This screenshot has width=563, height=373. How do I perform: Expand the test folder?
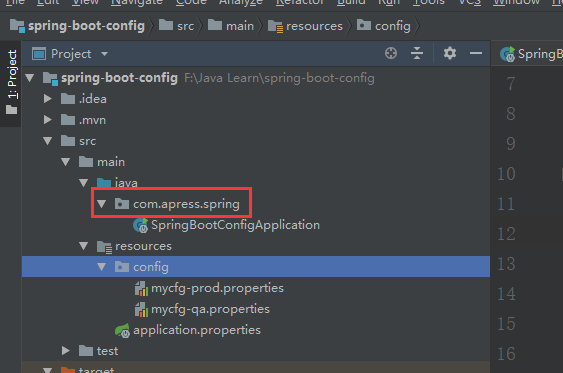pyautogui.click(x=65, y=351)
